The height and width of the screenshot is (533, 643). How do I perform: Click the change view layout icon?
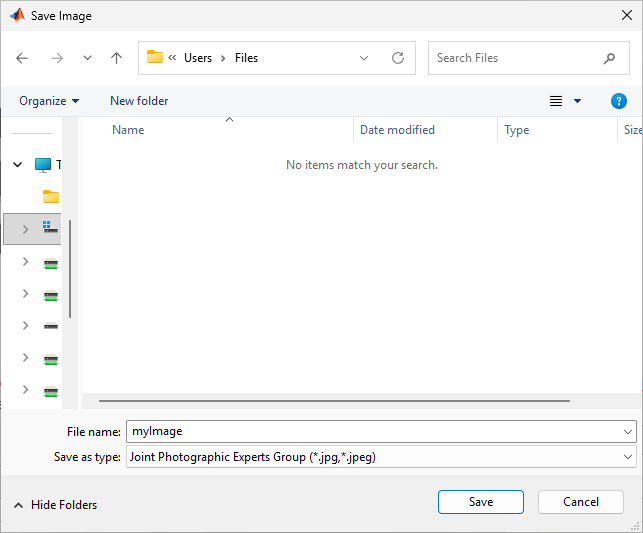(556, 101)
